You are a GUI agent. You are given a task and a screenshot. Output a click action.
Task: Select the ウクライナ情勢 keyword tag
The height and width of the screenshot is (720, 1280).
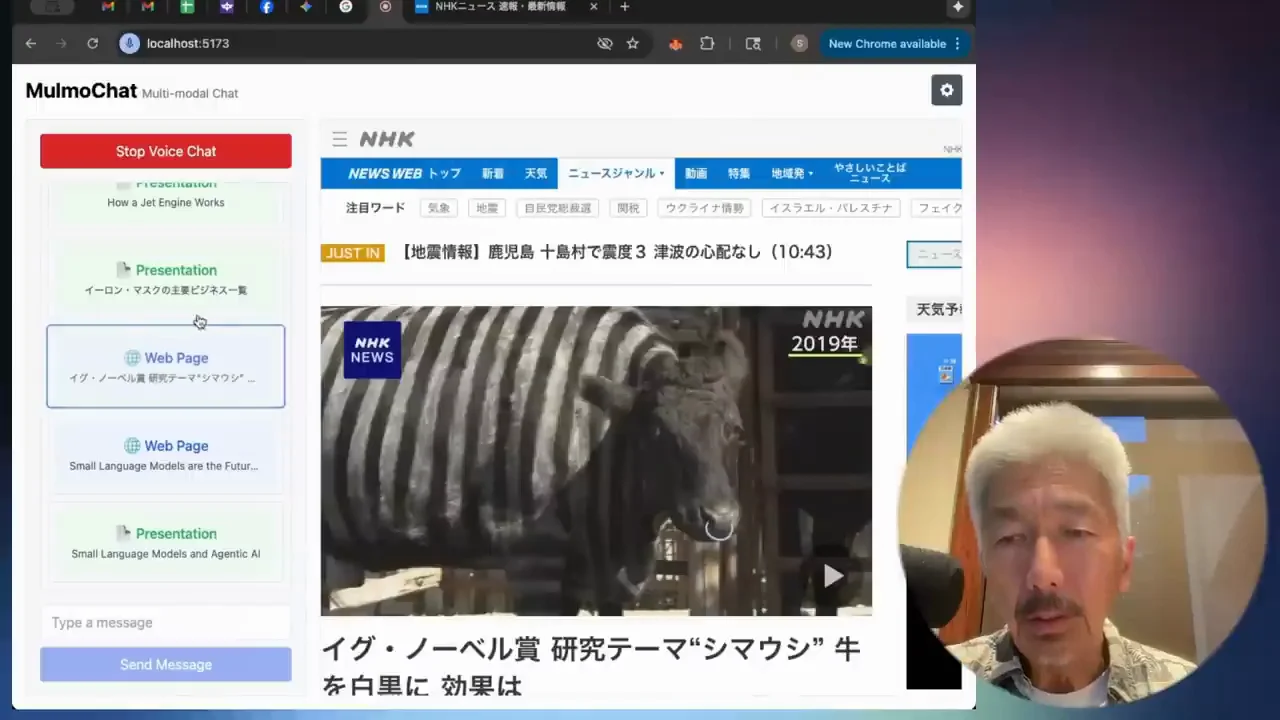pos(704,208)
